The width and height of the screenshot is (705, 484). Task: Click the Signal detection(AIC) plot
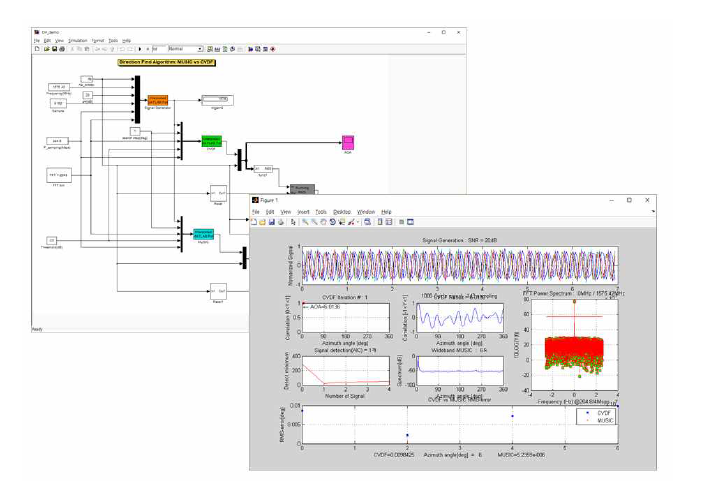coord(346,370)
